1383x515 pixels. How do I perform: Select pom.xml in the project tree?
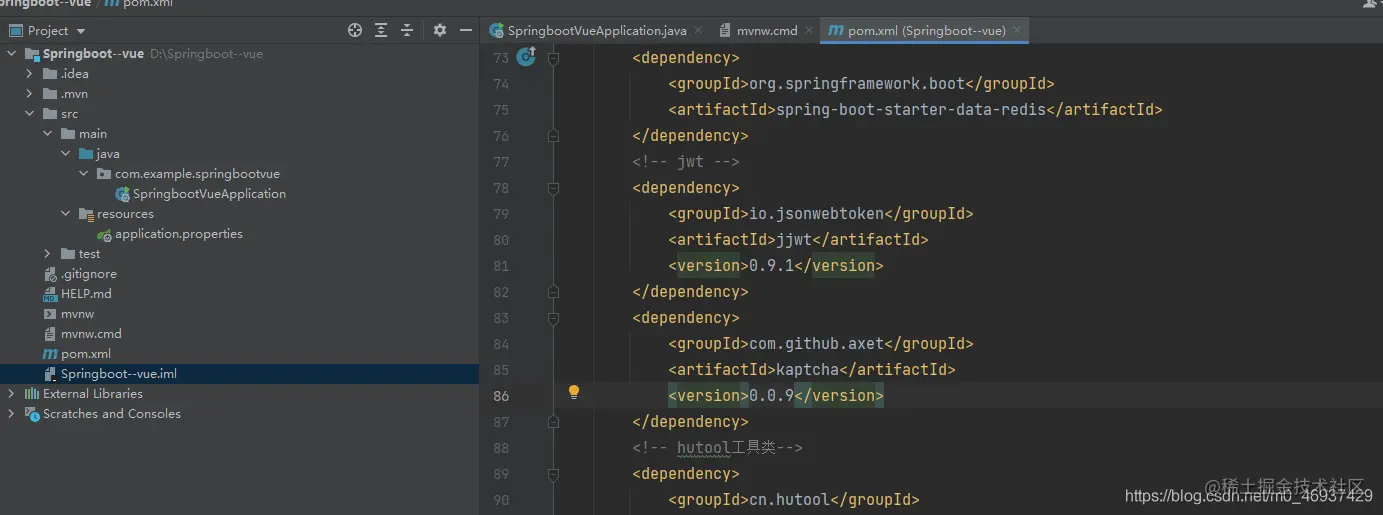point(86,354)
